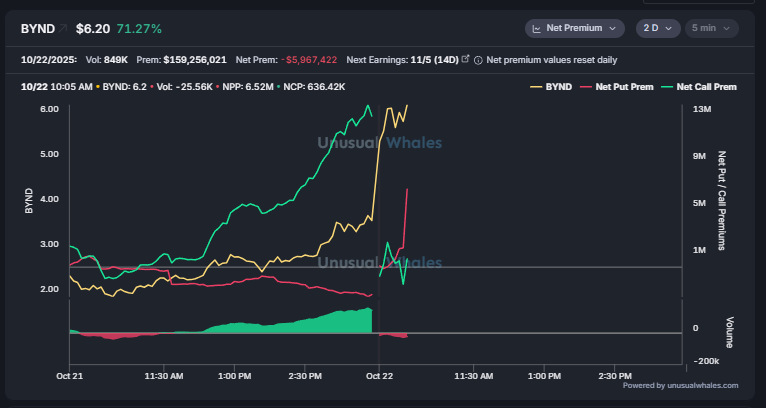Viewport: 766px width, 408px height.
Task: Hide the Net Put Prem series label
Action: (x=623, y=87)
